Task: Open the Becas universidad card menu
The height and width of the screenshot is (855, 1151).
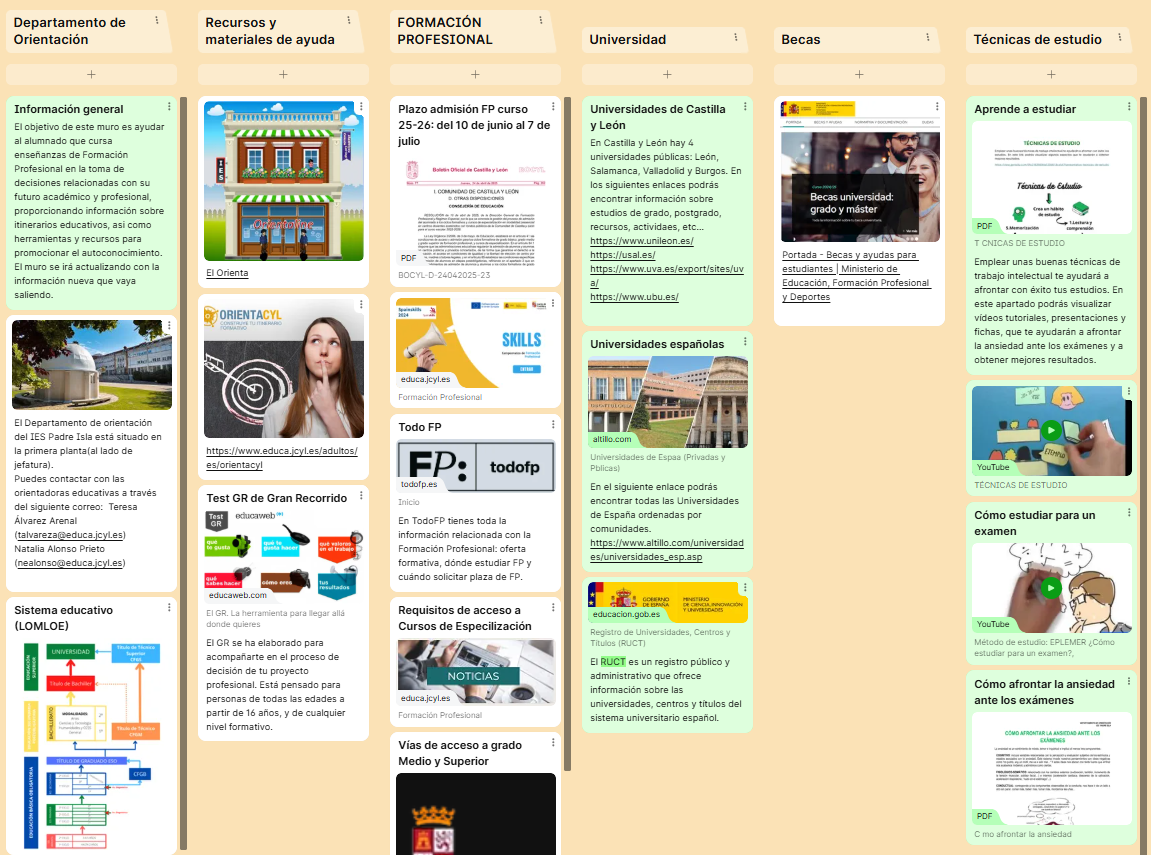Action: [x=937, y=107]
